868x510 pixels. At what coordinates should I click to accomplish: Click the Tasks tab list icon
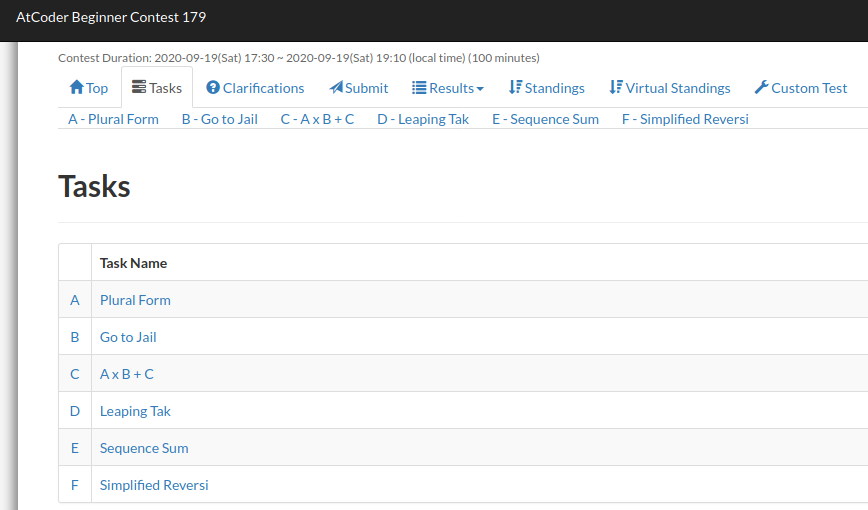pos(139,88)
